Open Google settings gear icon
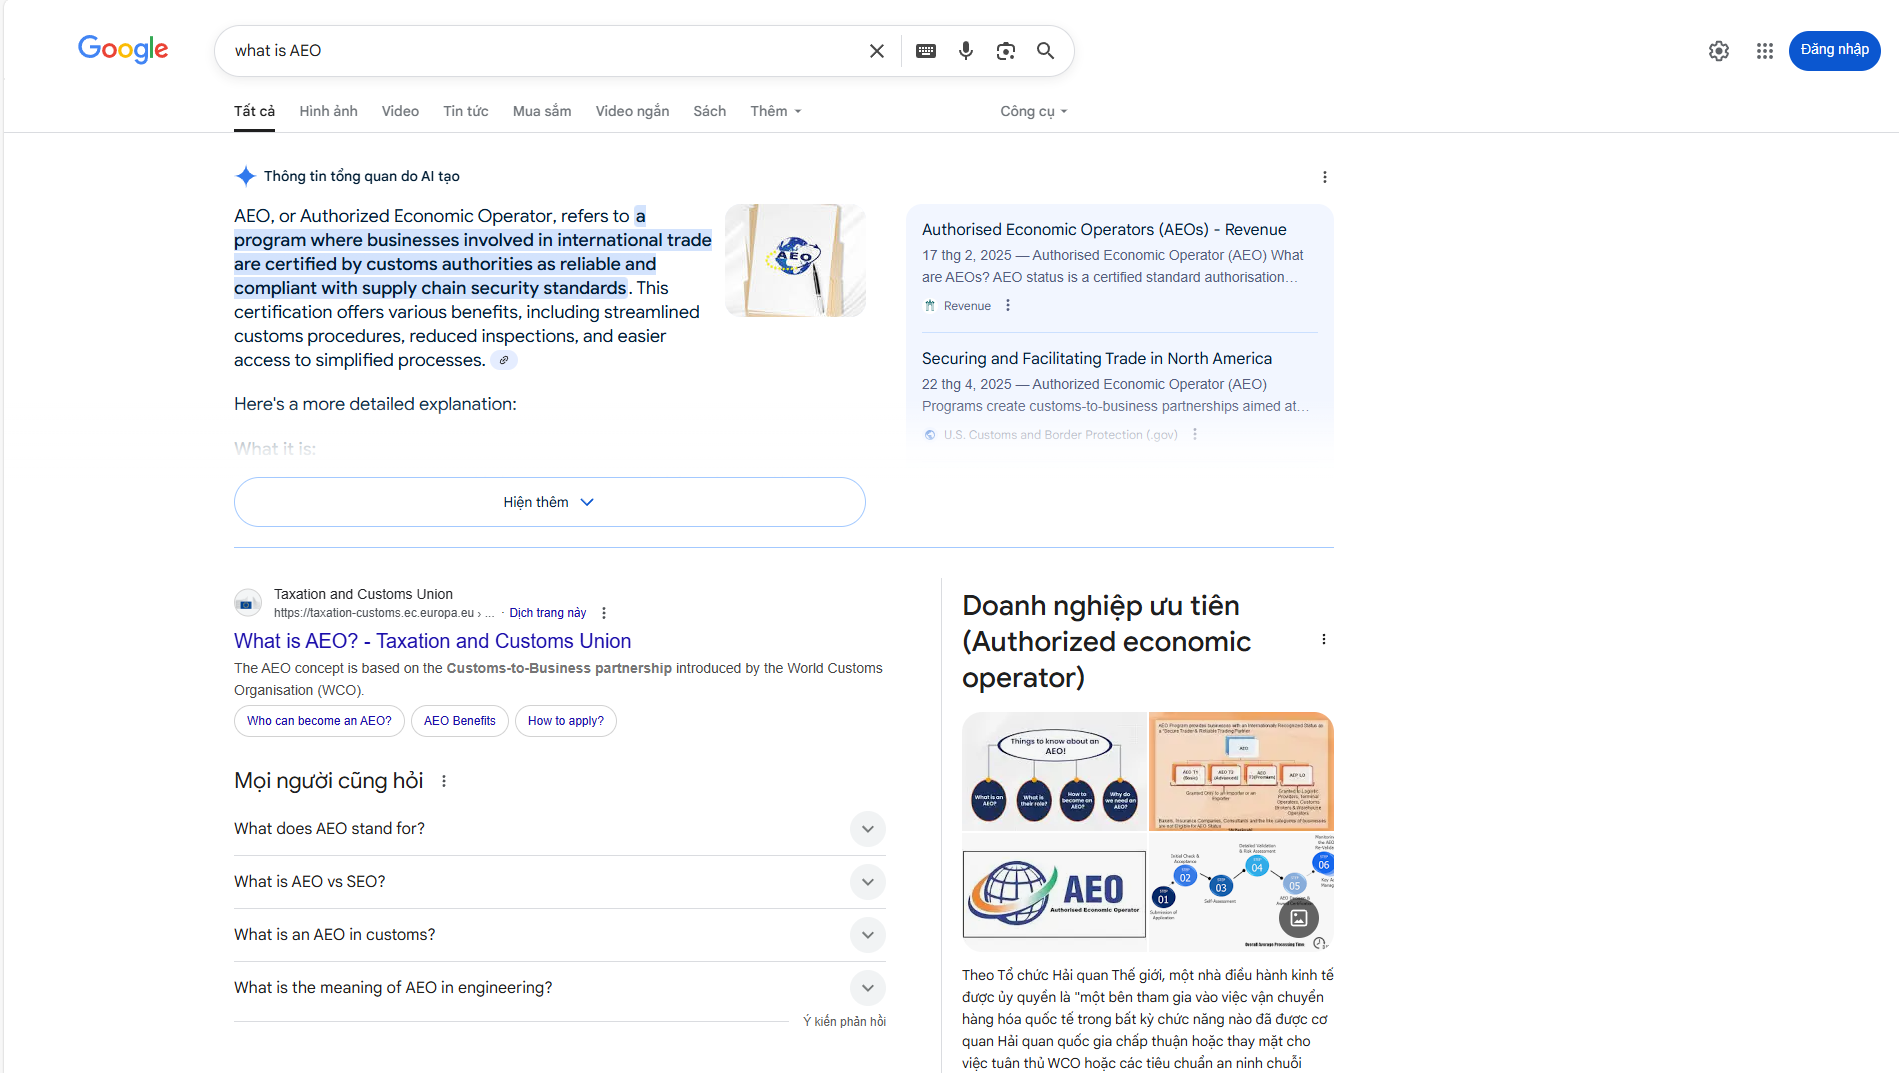The image size is (1899, 1073). (1718, 51)
